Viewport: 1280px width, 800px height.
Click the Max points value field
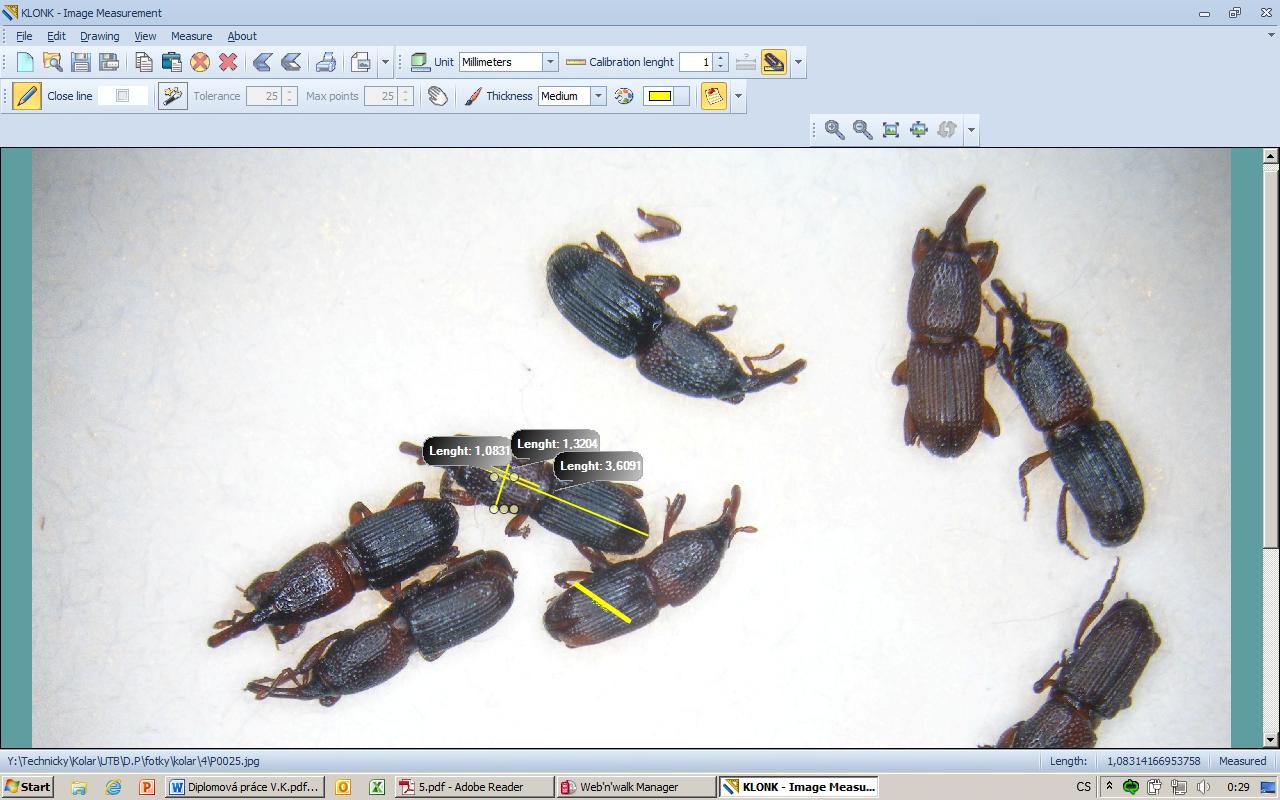point(381,96)
